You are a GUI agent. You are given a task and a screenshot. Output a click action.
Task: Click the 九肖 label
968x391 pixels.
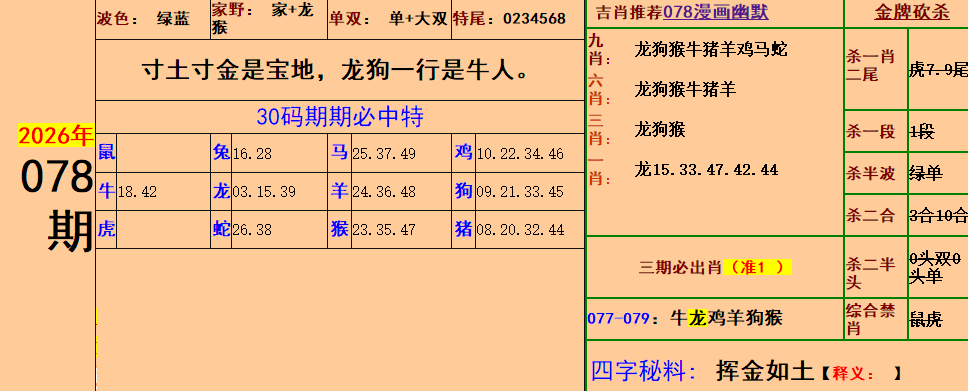coord(599,51)
